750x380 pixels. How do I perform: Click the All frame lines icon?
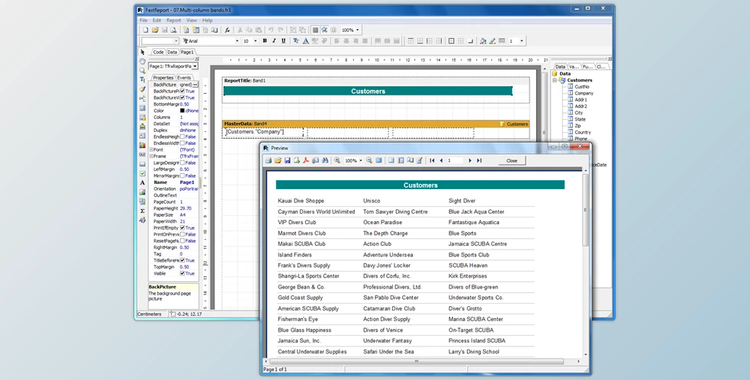[451, 41]
